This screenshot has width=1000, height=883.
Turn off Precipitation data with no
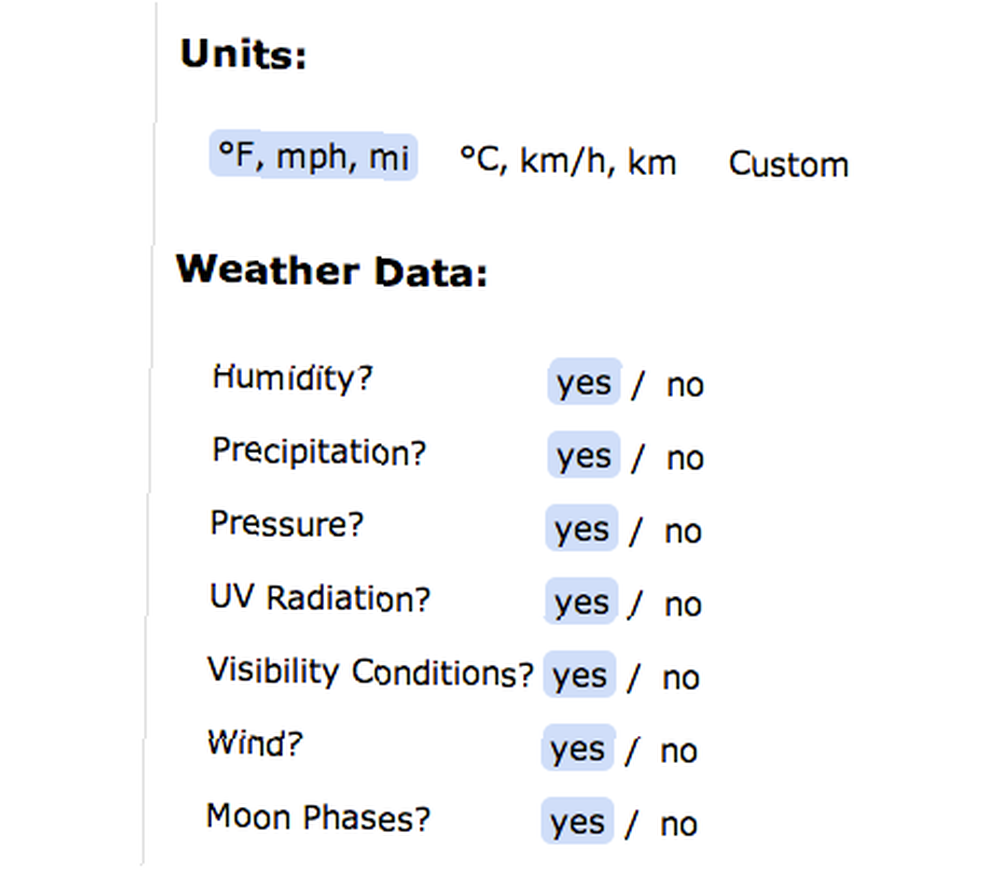(685, 458)
